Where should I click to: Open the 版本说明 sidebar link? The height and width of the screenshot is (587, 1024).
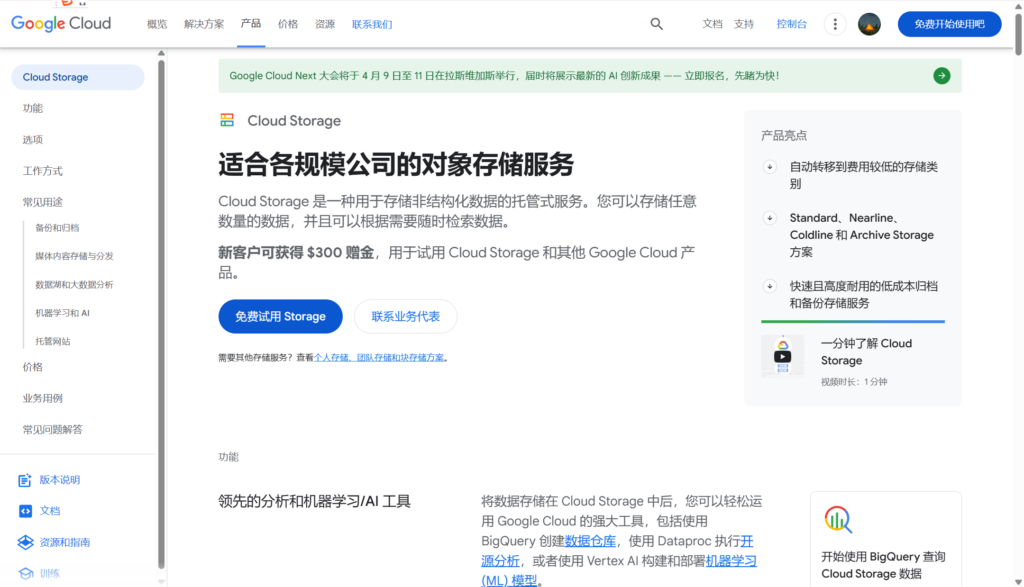tap(59, 480)
